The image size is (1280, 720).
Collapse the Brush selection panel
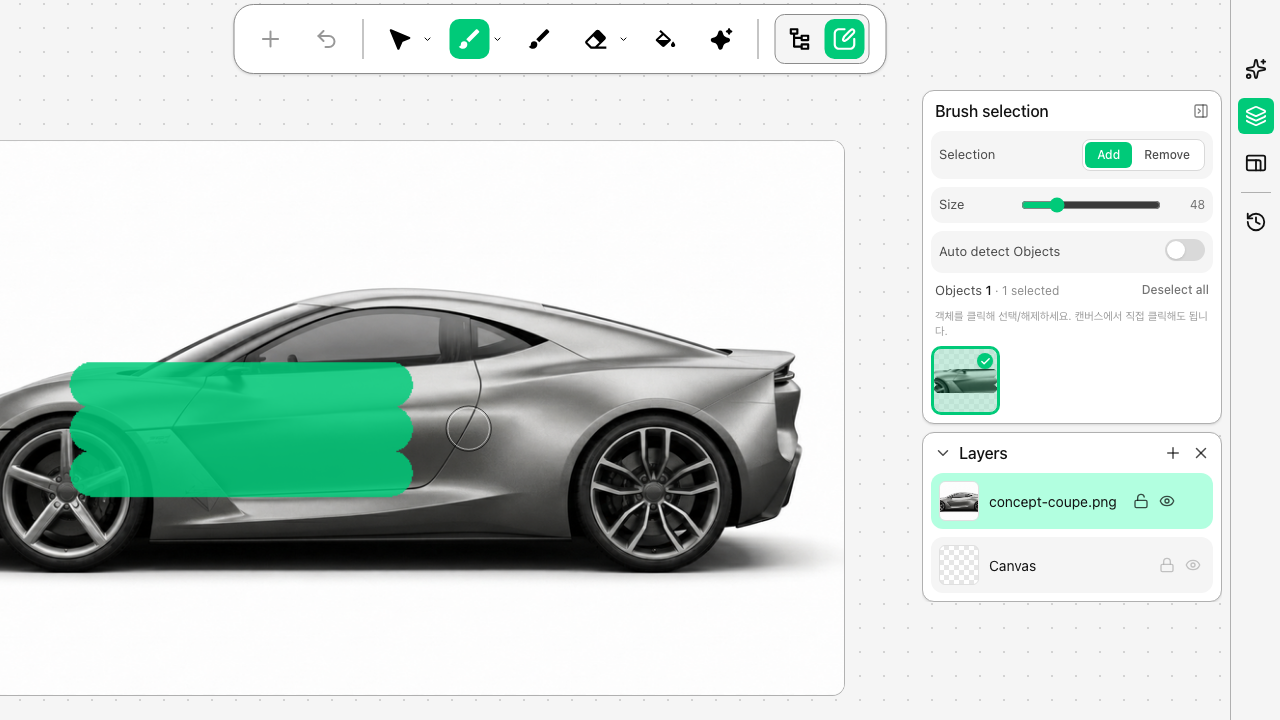coord(1201,111)
